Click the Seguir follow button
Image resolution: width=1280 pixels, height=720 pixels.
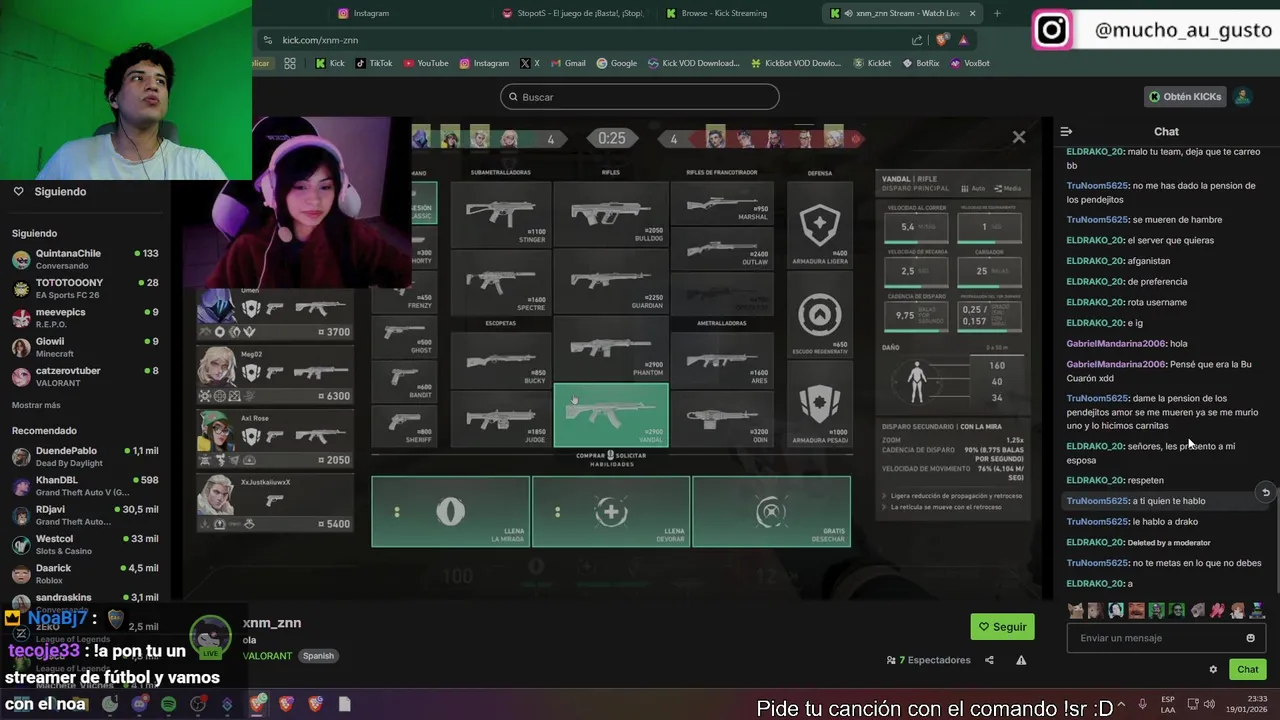[1002, 627]
